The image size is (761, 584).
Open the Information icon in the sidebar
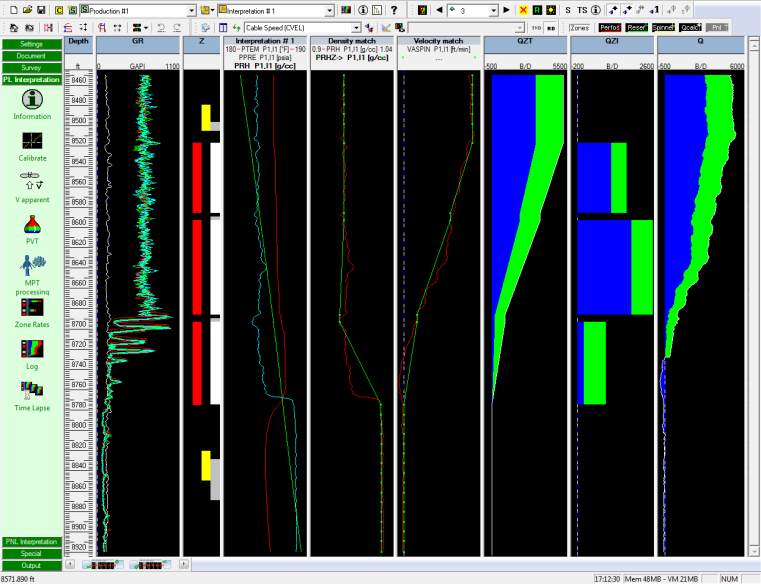[32, 100]
